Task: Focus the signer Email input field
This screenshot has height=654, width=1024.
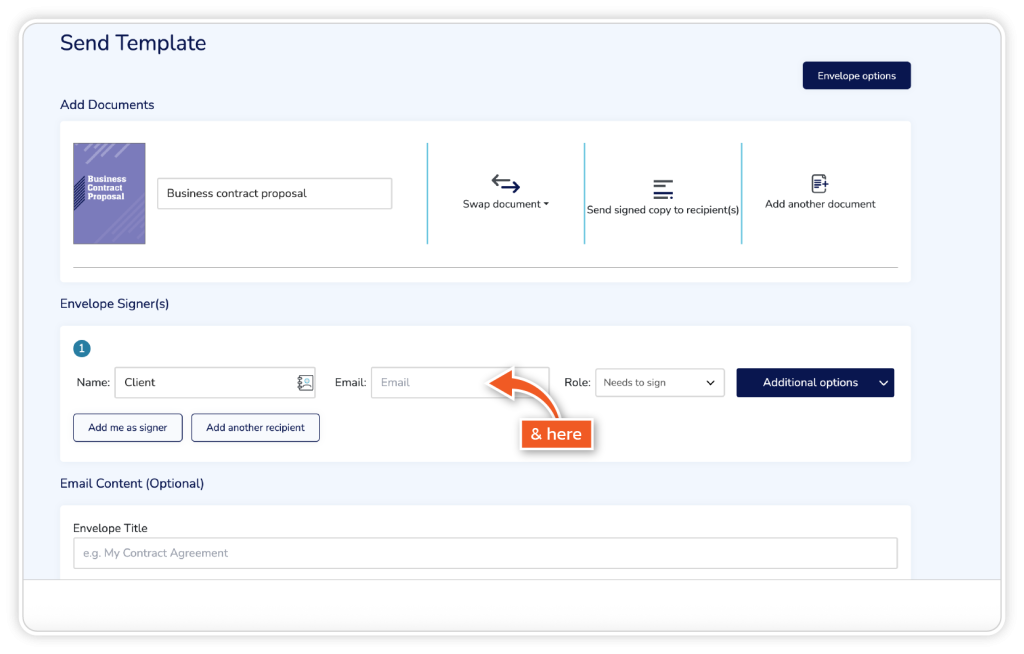Action: coord(428,383)
